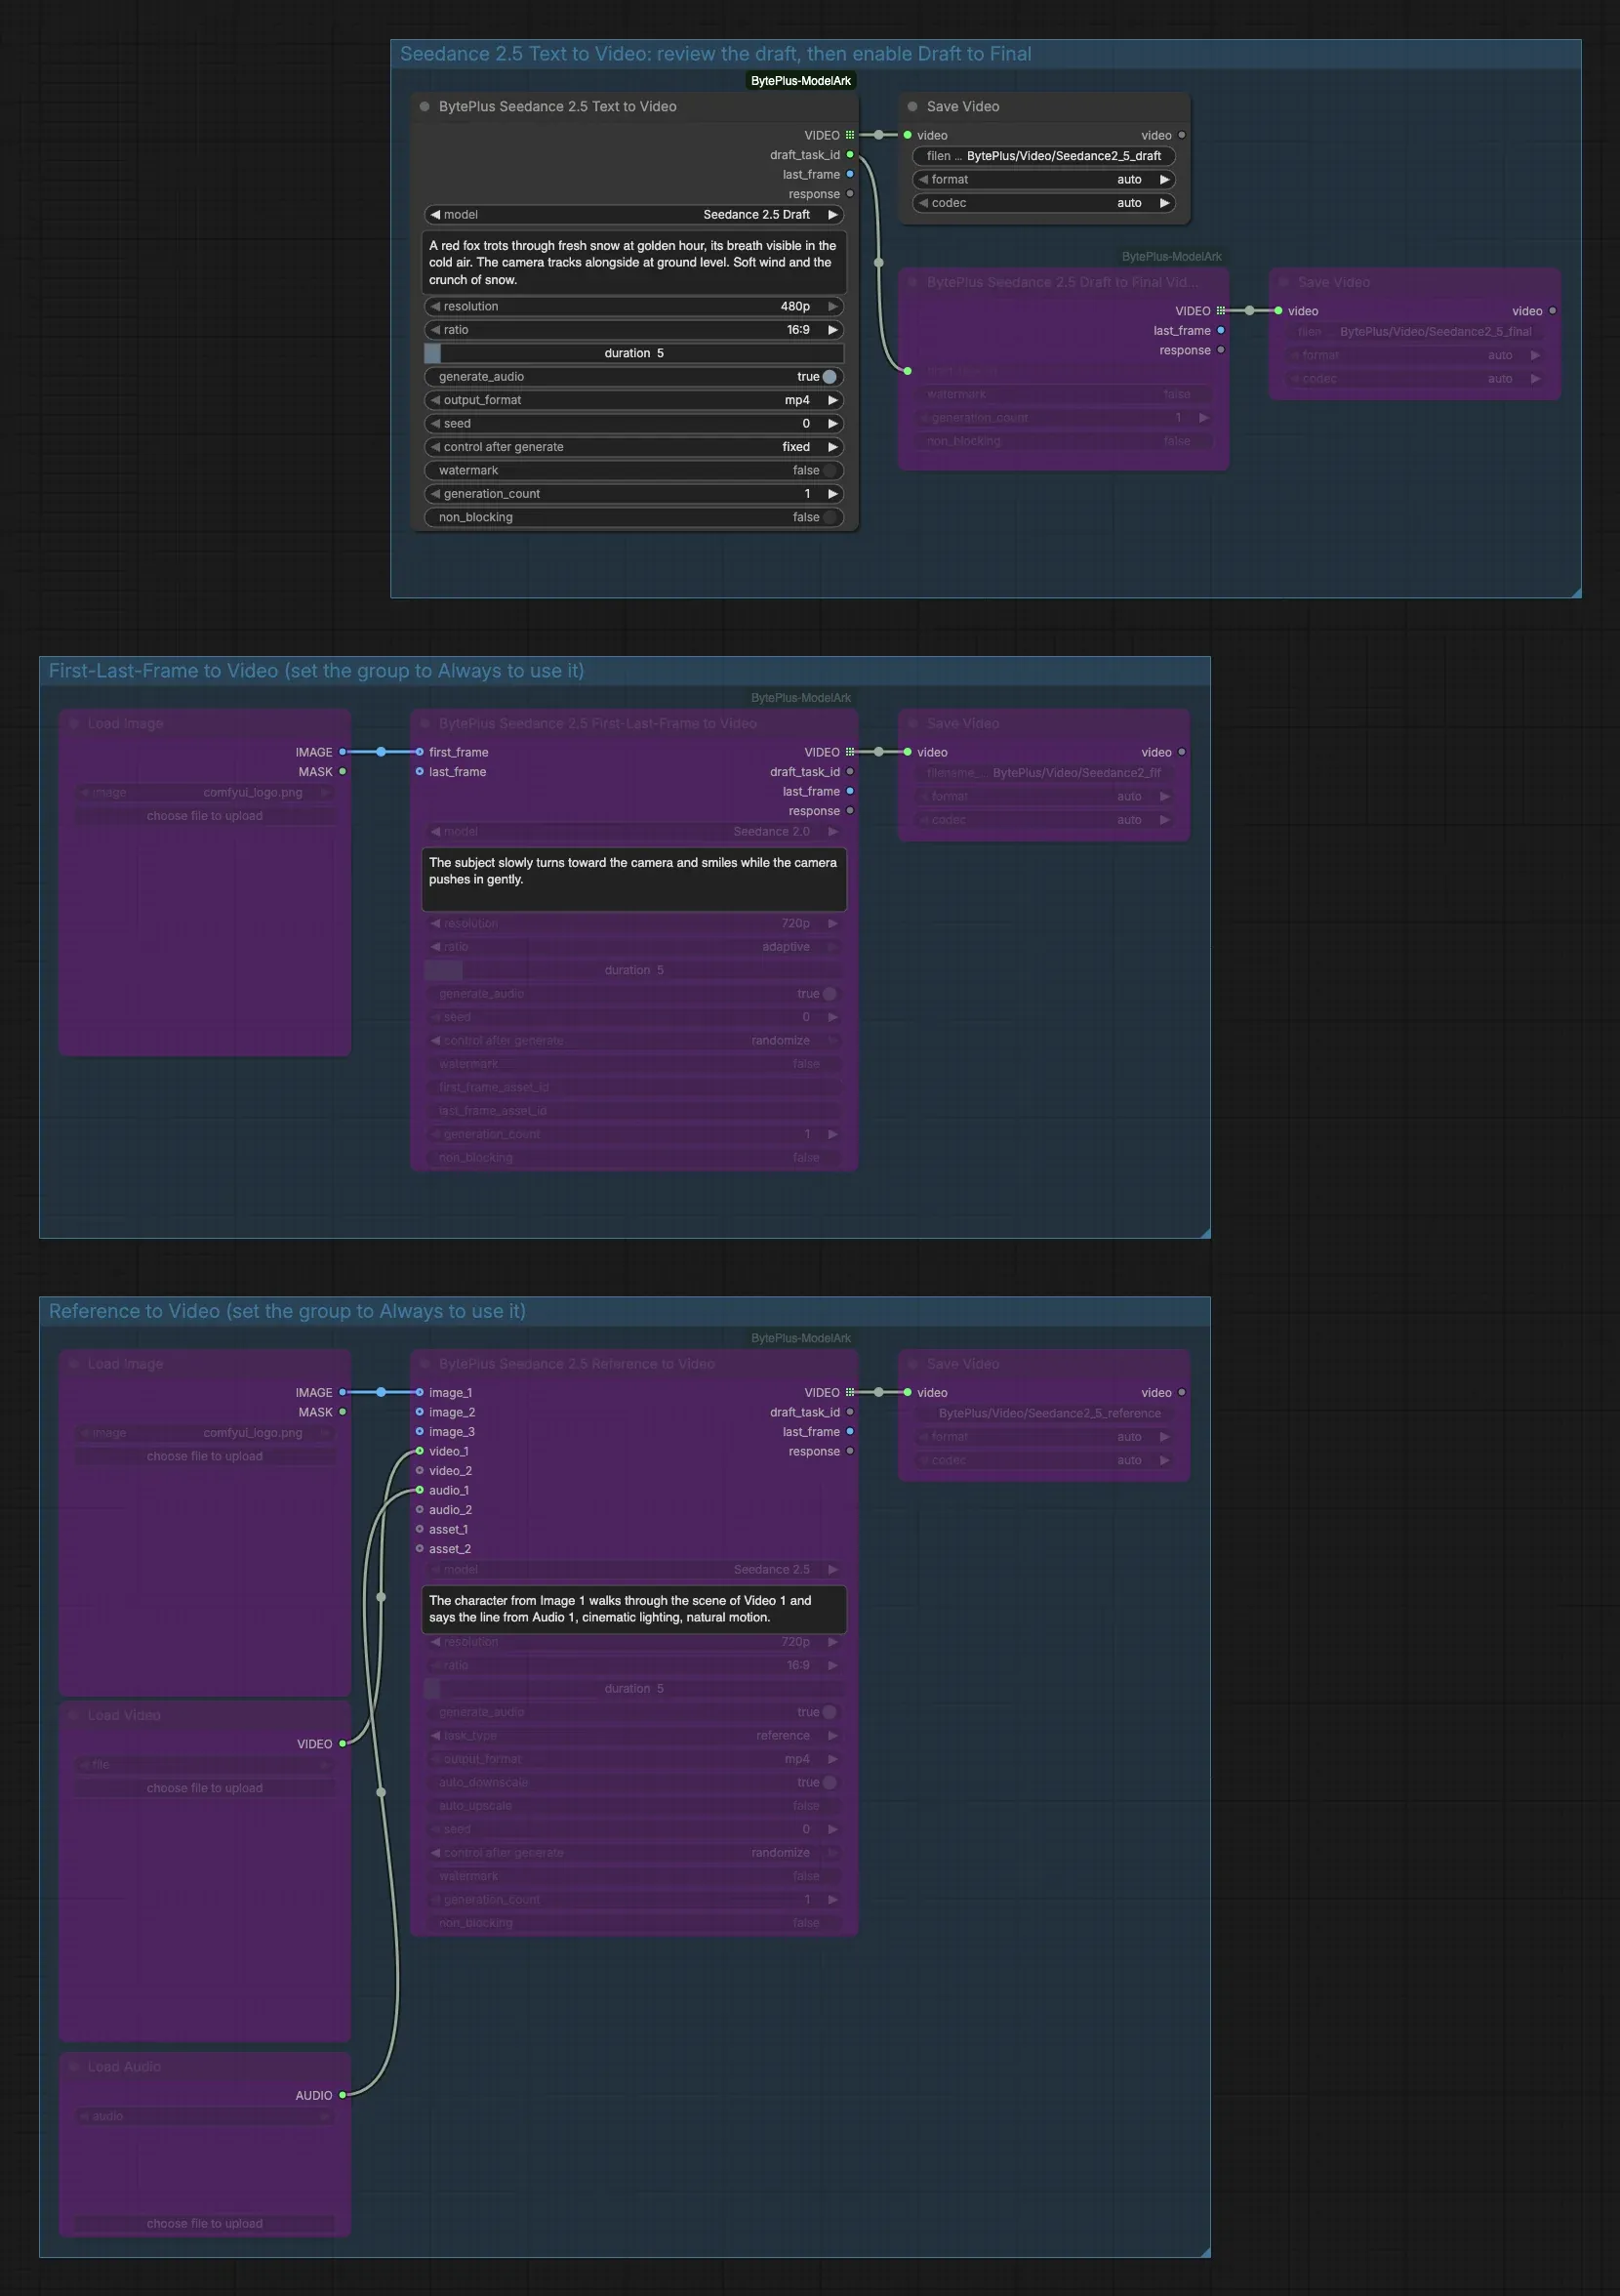
Task: Select the 'Seedance 2.5 Text to Video' group title
Action: coord(716,54)
